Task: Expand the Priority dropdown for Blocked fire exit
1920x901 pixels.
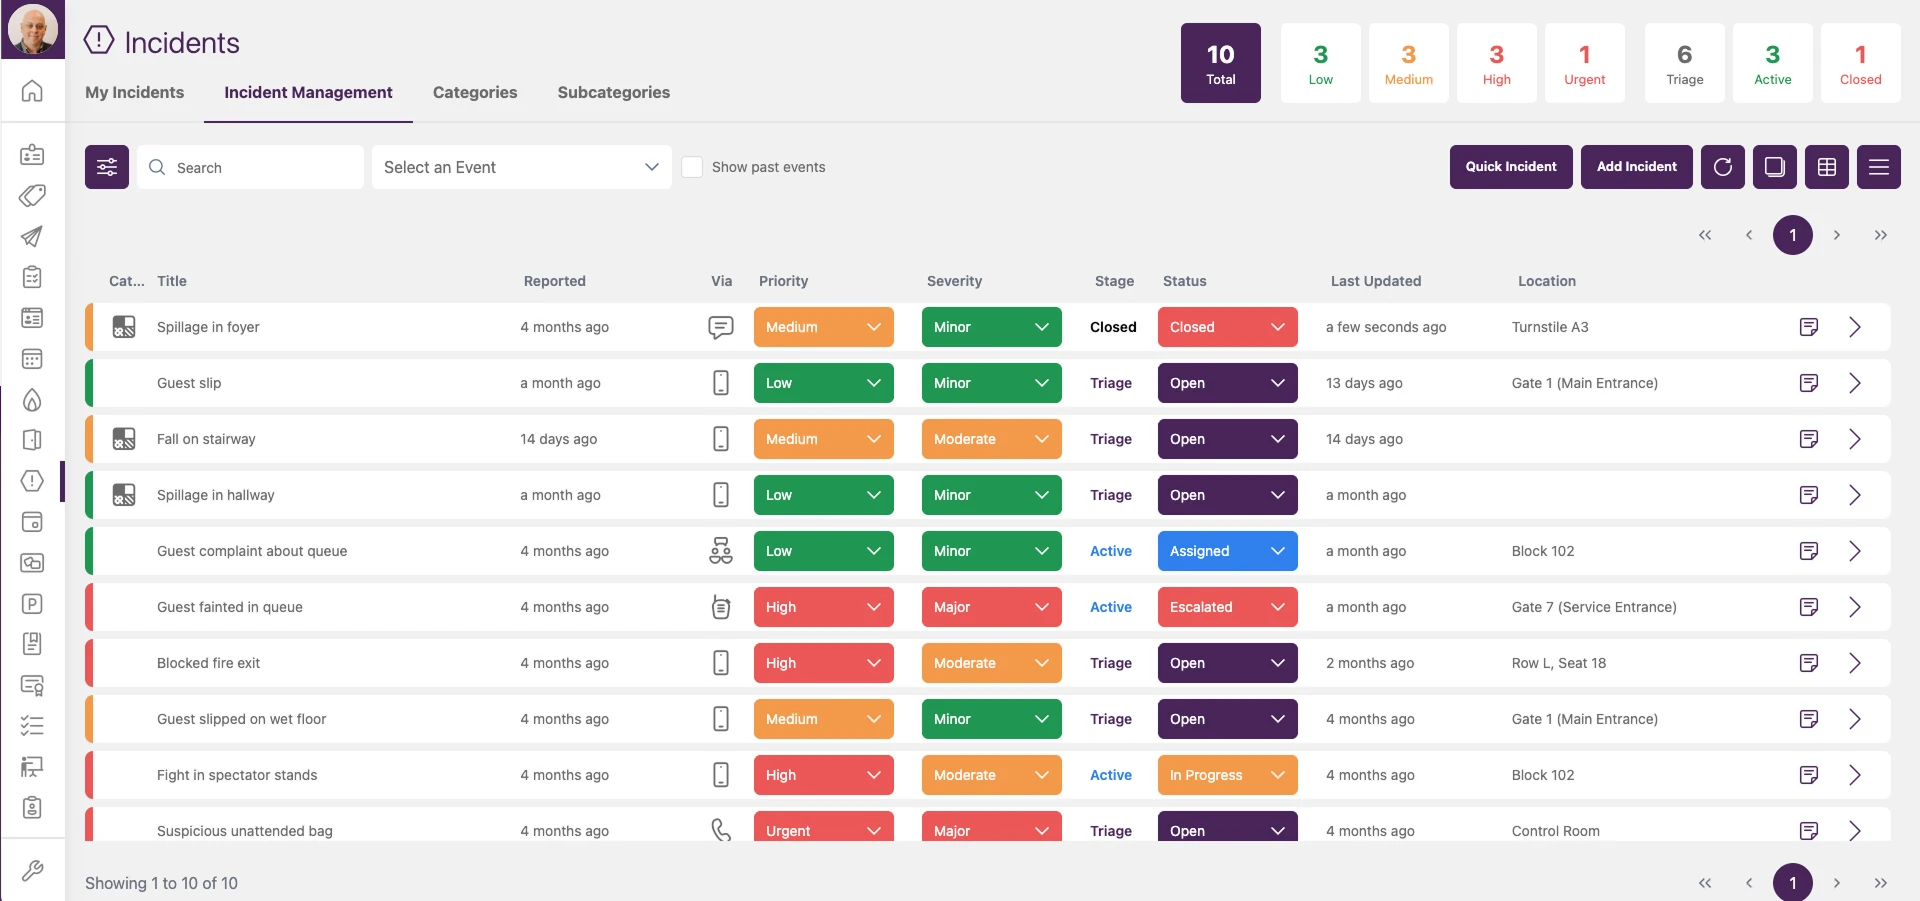Action: coord(823,663)
